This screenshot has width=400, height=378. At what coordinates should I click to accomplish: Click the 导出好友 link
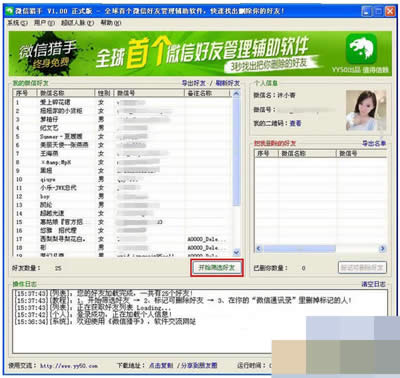194,83
